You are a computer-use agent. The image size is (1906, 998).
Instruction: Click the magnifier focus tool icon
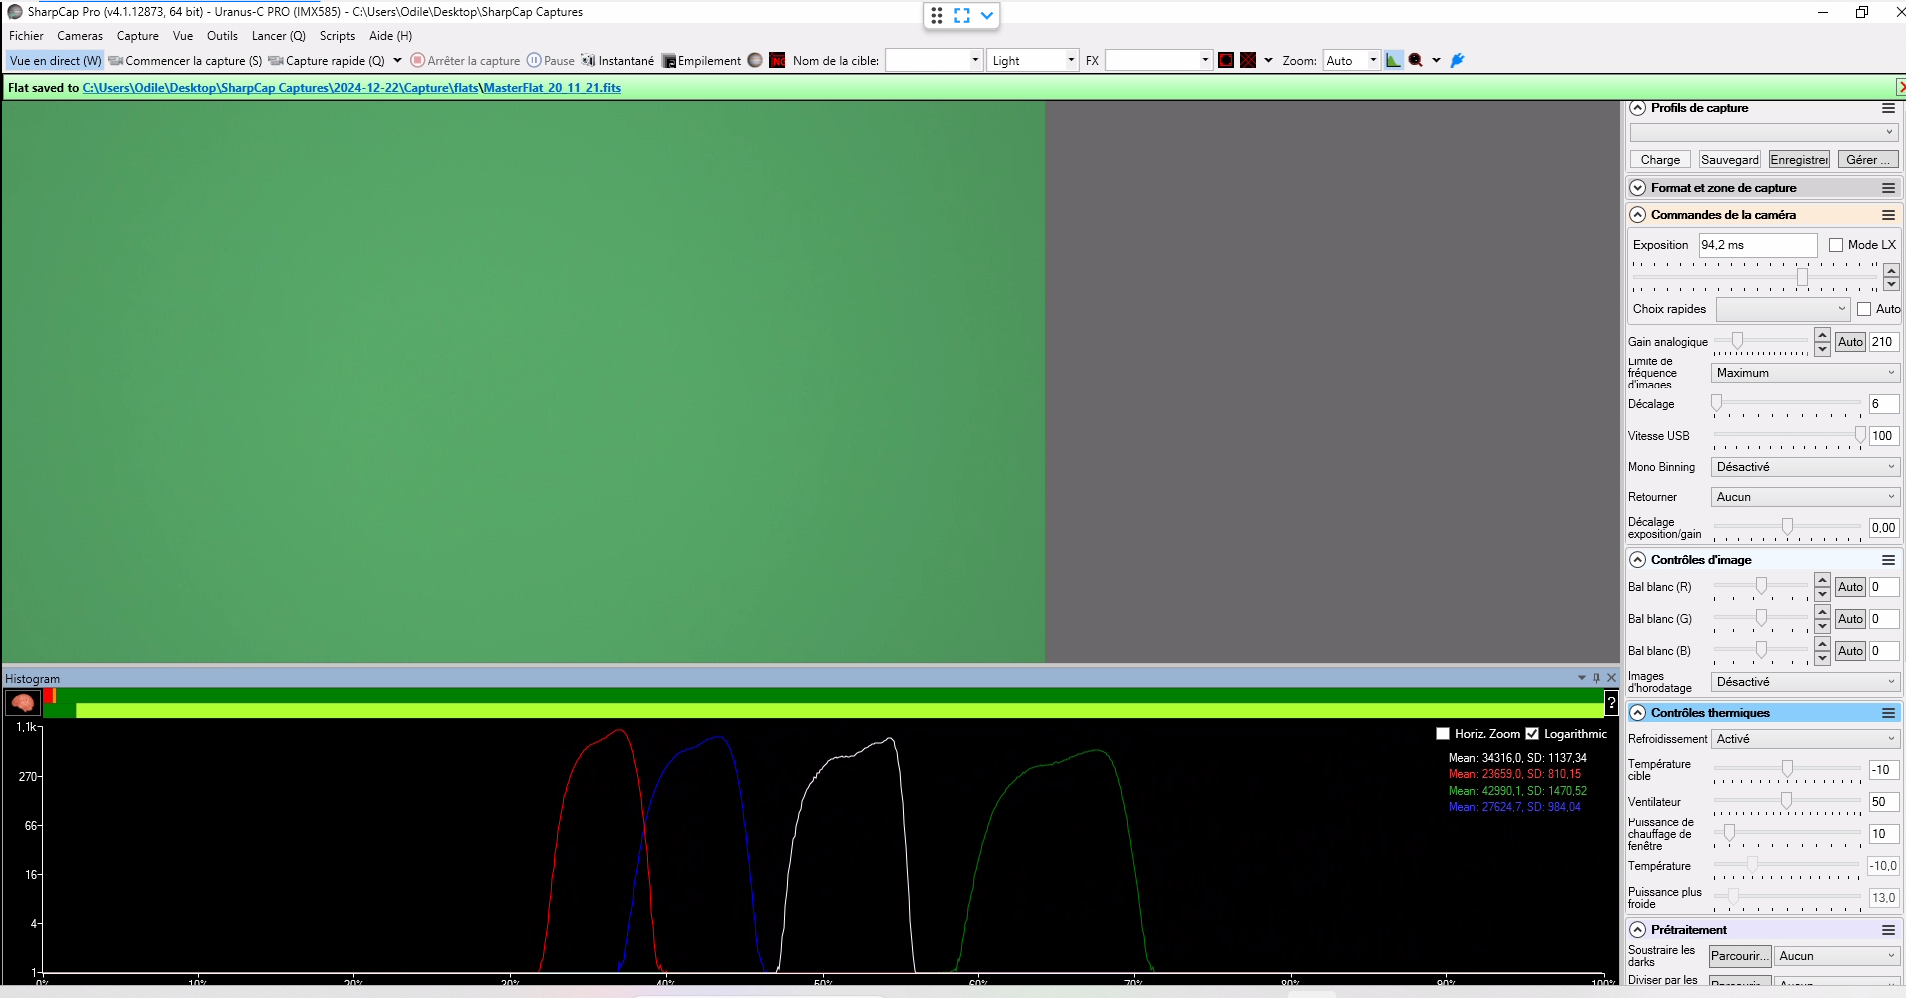(1416, 61)
